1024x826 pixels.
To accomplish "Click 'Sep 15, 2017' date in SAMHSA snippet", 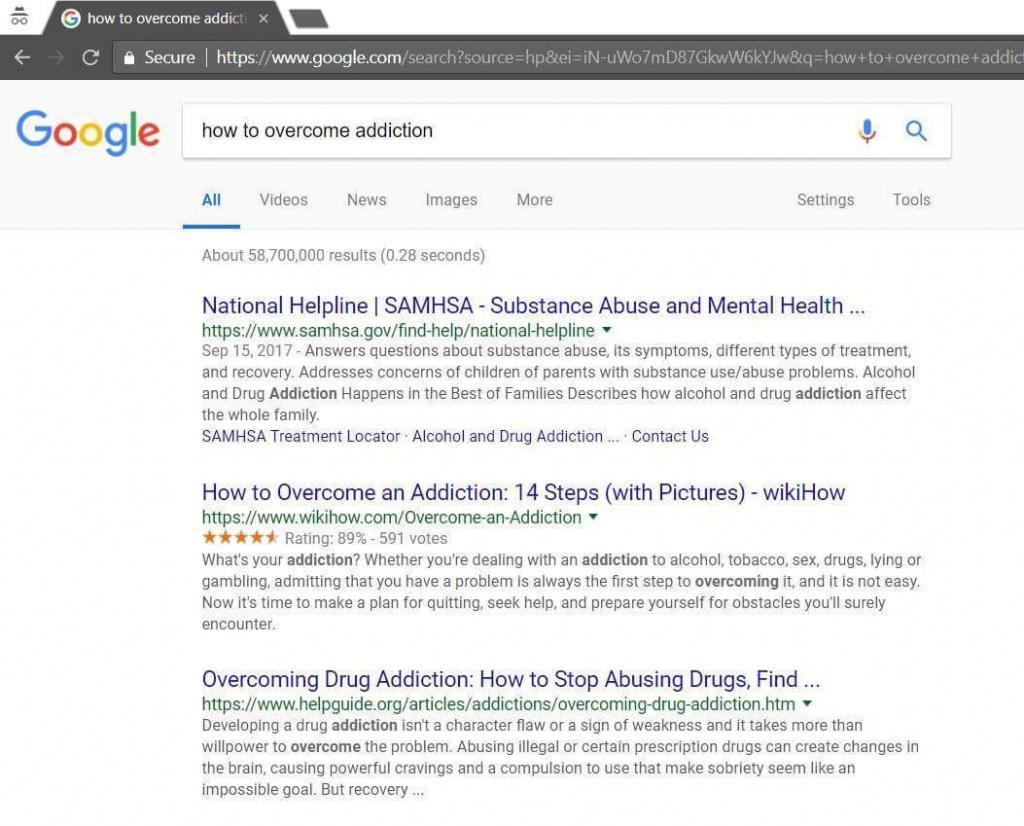I will point(247,351).
